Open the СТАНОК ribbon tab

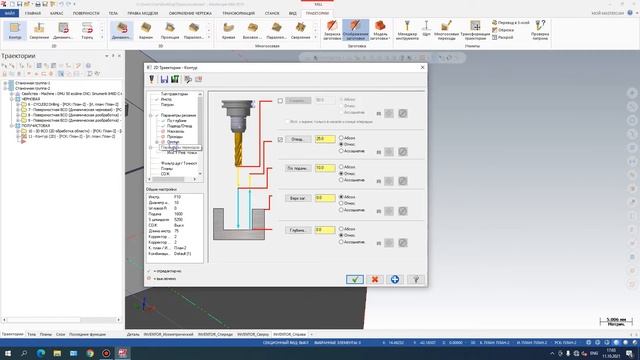[x=272, y=13]
